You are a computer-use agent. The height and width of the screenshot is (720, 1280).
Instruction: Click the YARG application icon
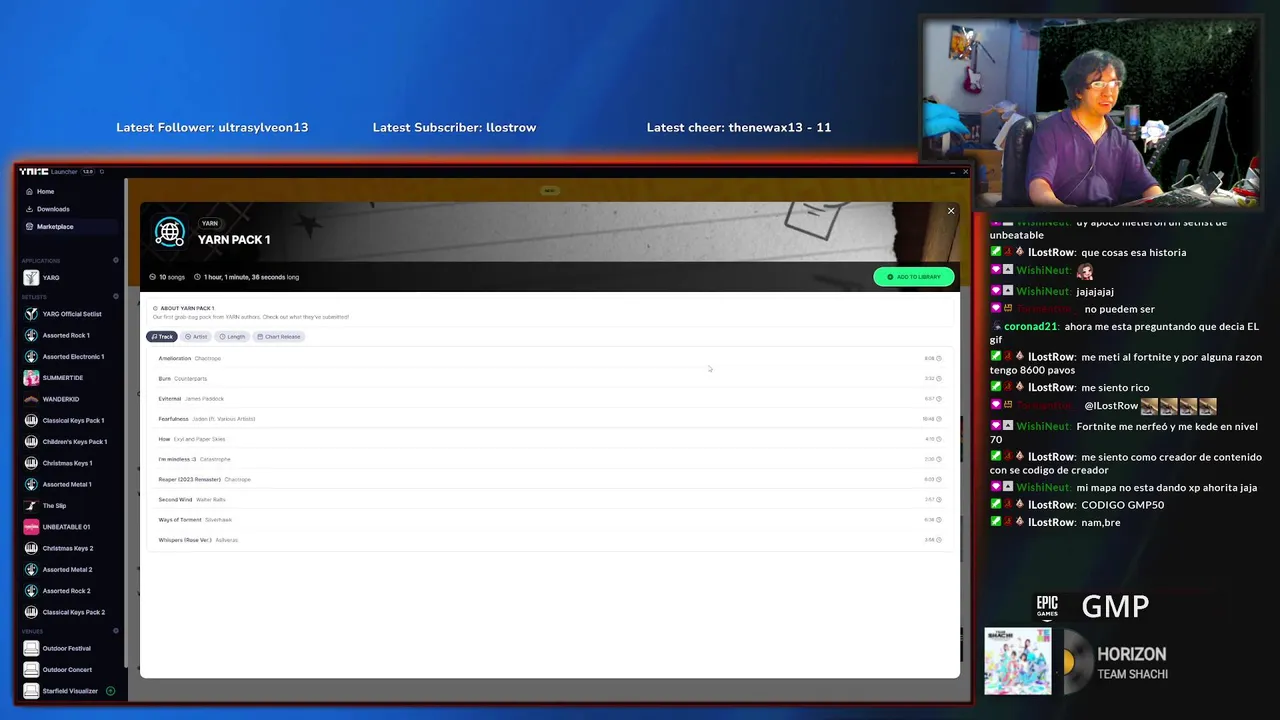pyautogui.click(x=31, y=278)
